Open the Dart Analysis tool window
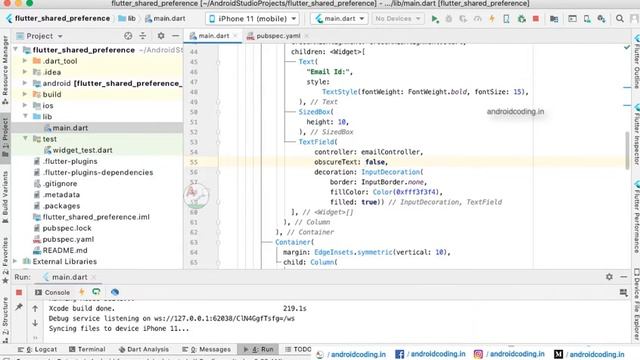The height and width of the screenshot is (360, 640). coord(143,349)
